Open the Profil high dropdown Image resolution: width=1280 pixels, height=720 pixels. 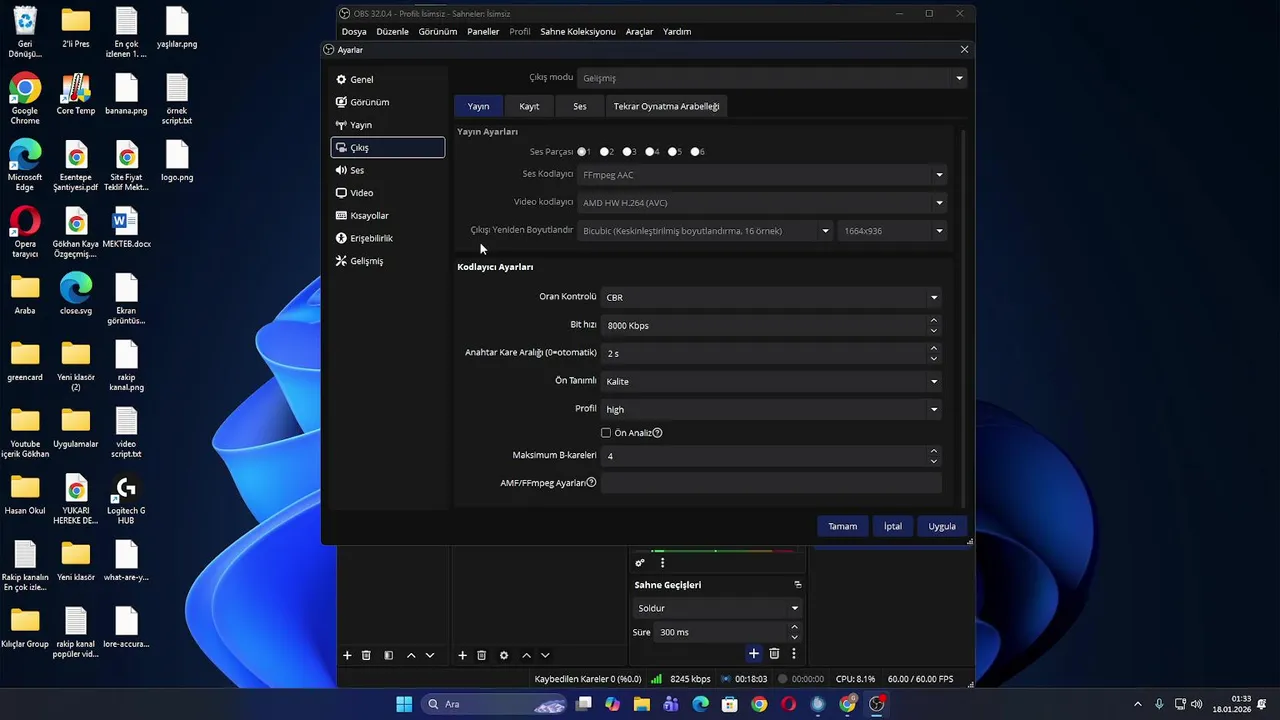tap(771, 409)
